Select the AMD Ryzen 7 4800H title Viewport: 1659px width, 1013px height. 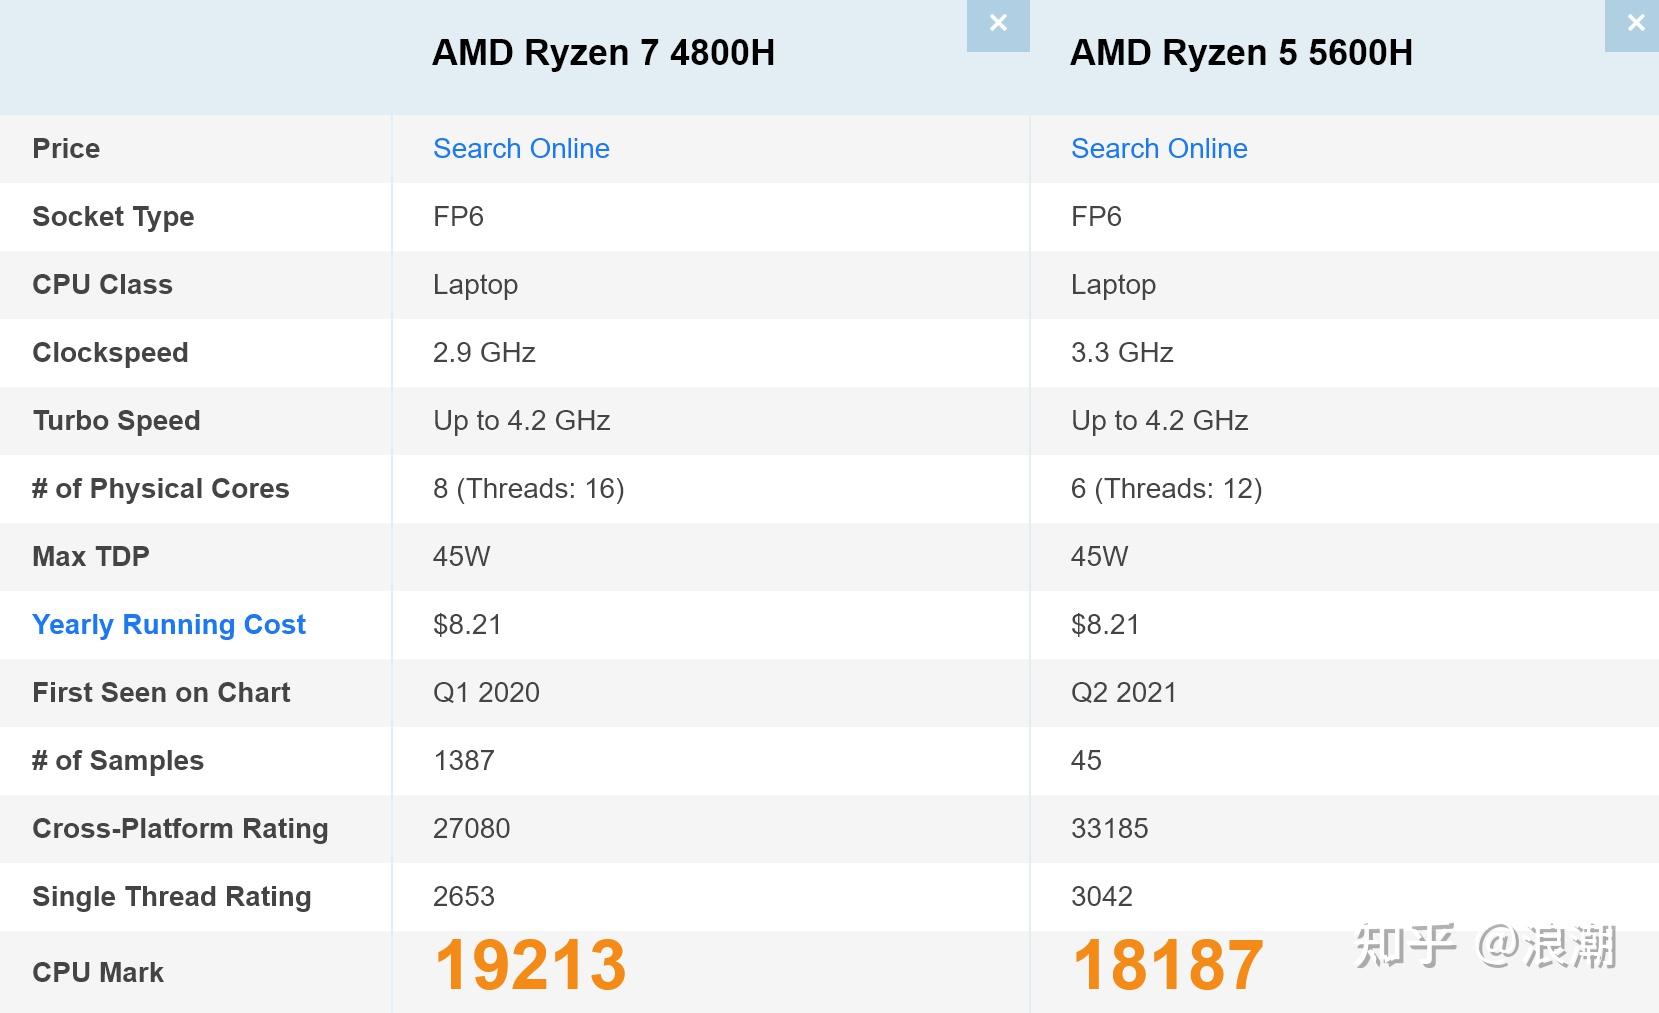[x=605, y=53]
